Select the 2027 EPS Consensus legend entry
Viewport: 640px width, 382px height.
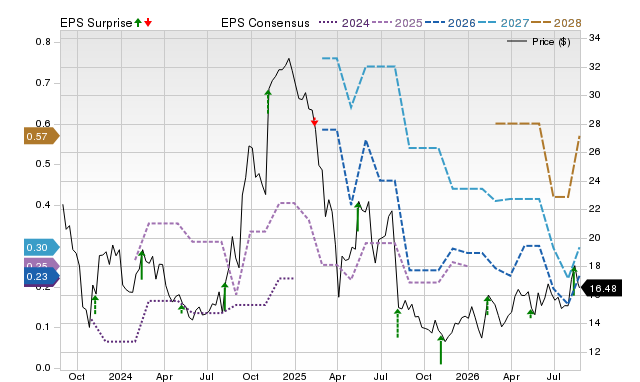503,23
